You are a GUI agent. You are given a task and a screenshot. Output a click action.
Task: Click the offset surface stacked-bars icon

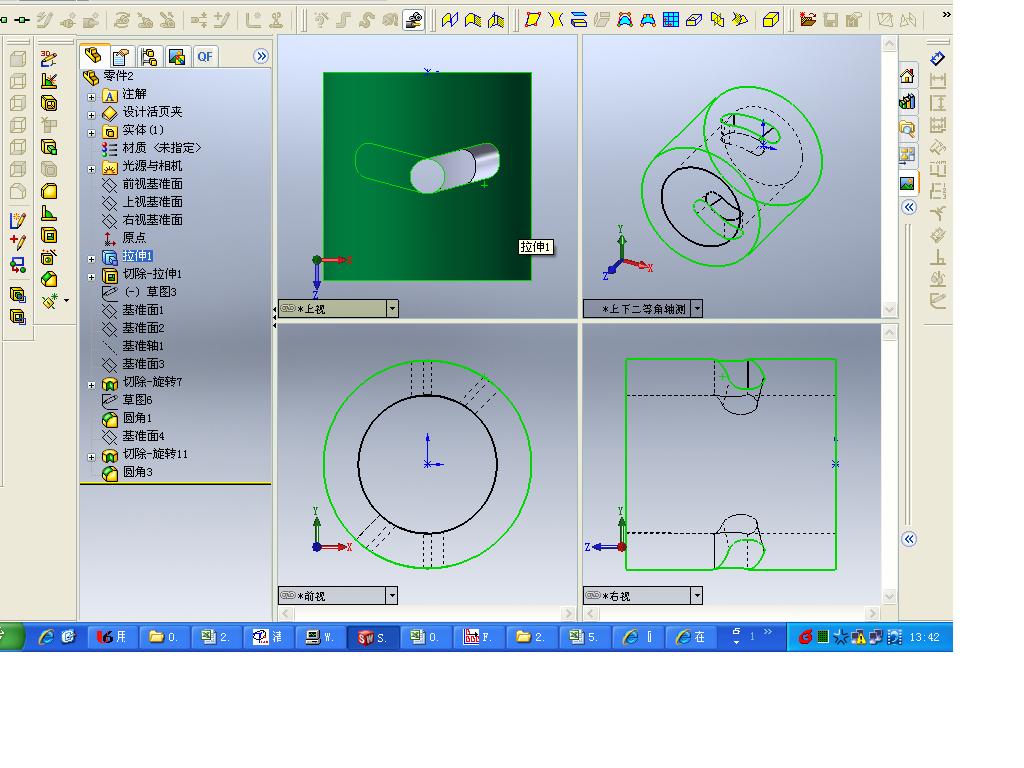coord(579,20)
